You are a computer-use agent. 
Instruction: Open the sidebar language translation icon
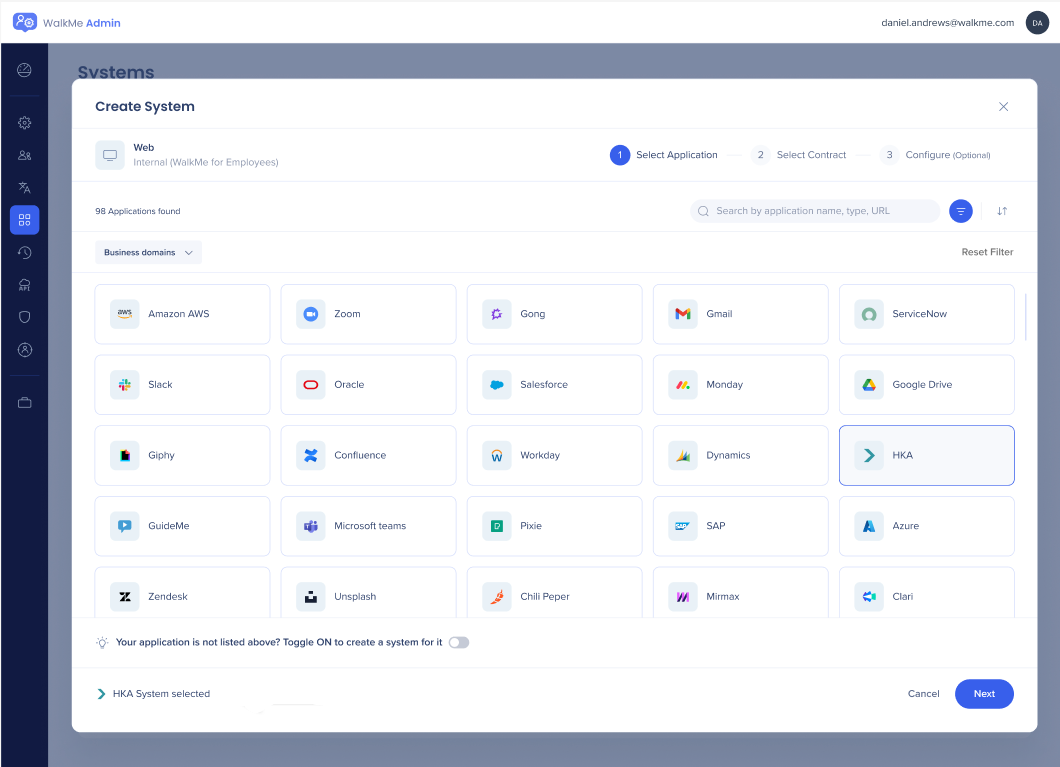click(x=25, y=187)
